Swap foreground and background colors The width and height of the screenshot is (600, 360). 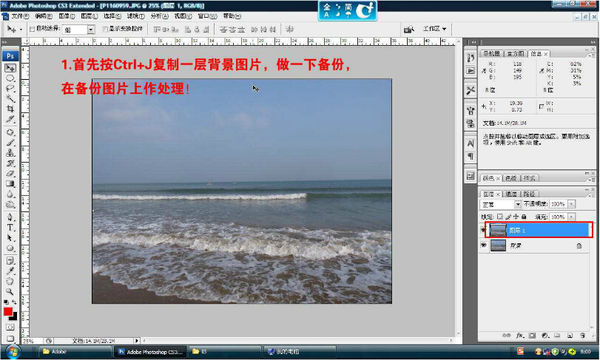point(15,303)
